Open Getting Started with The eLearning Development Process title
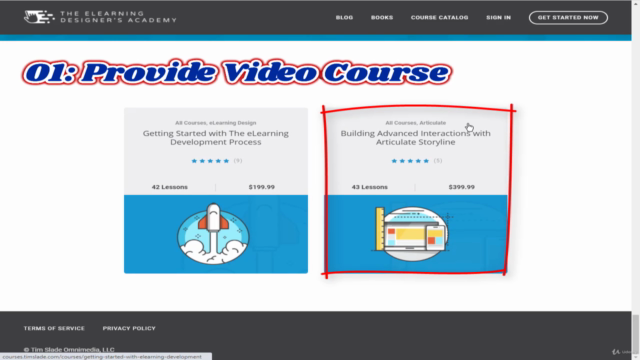 216,138
